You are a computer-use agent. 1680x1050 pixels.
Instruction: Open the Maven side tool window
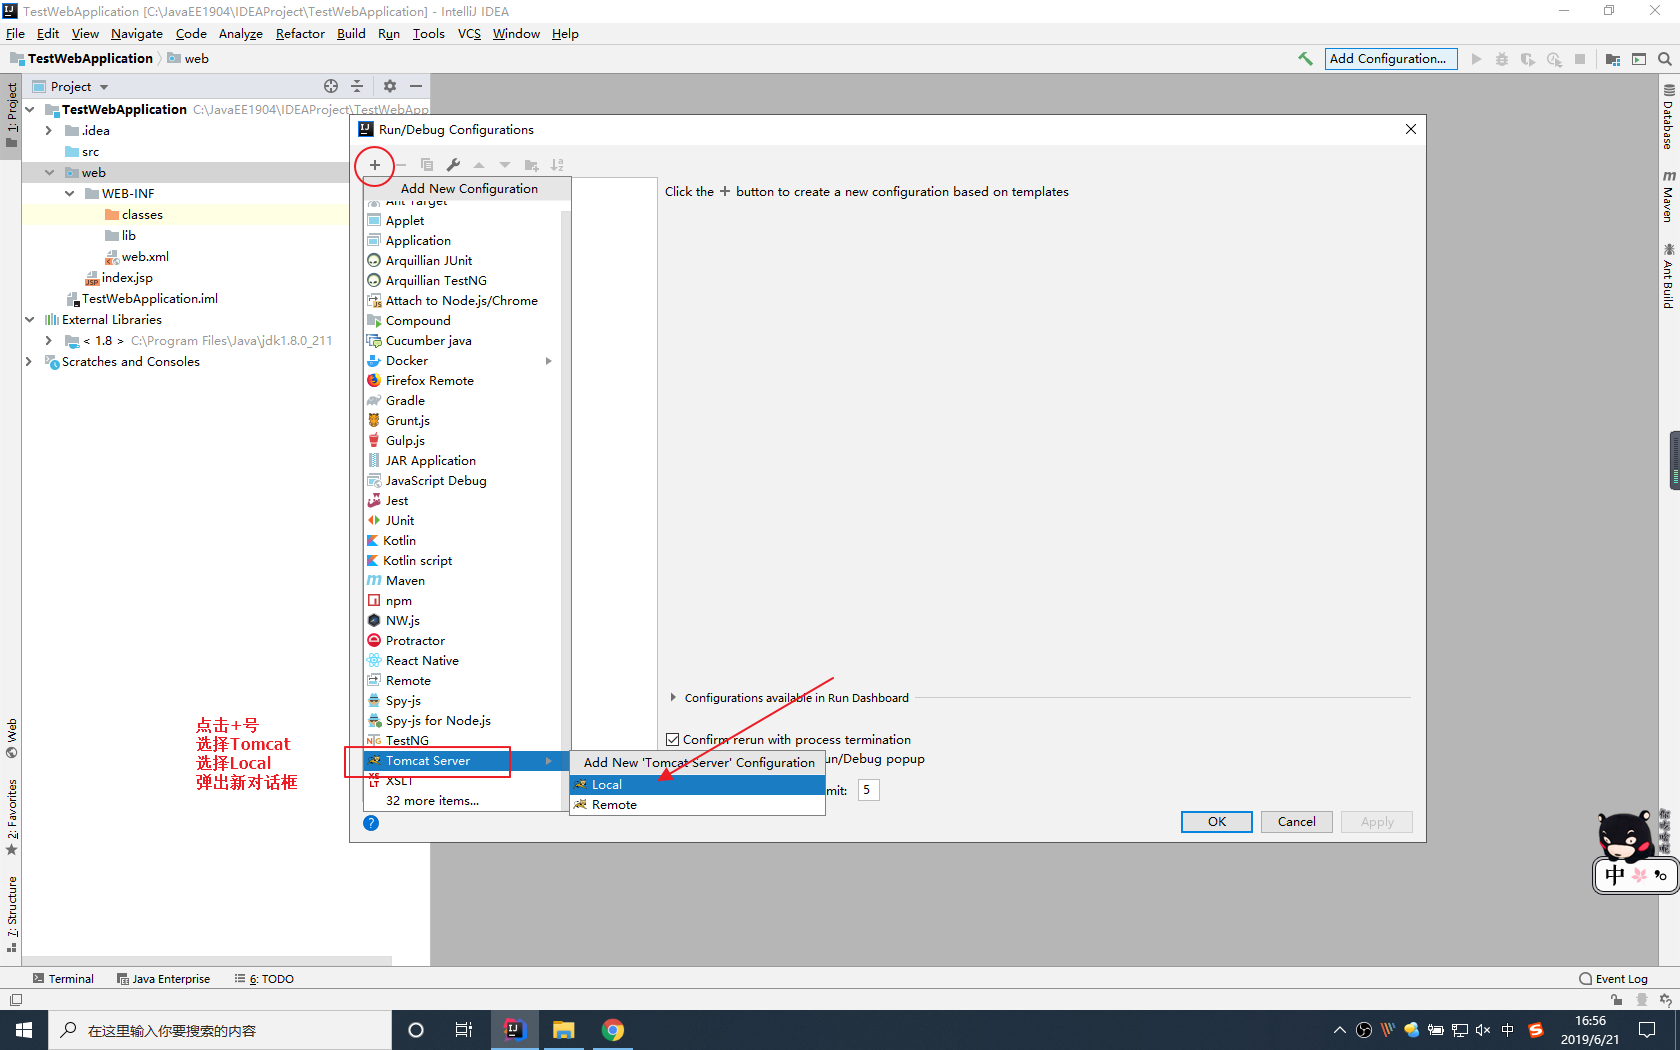click(1669, 196)
